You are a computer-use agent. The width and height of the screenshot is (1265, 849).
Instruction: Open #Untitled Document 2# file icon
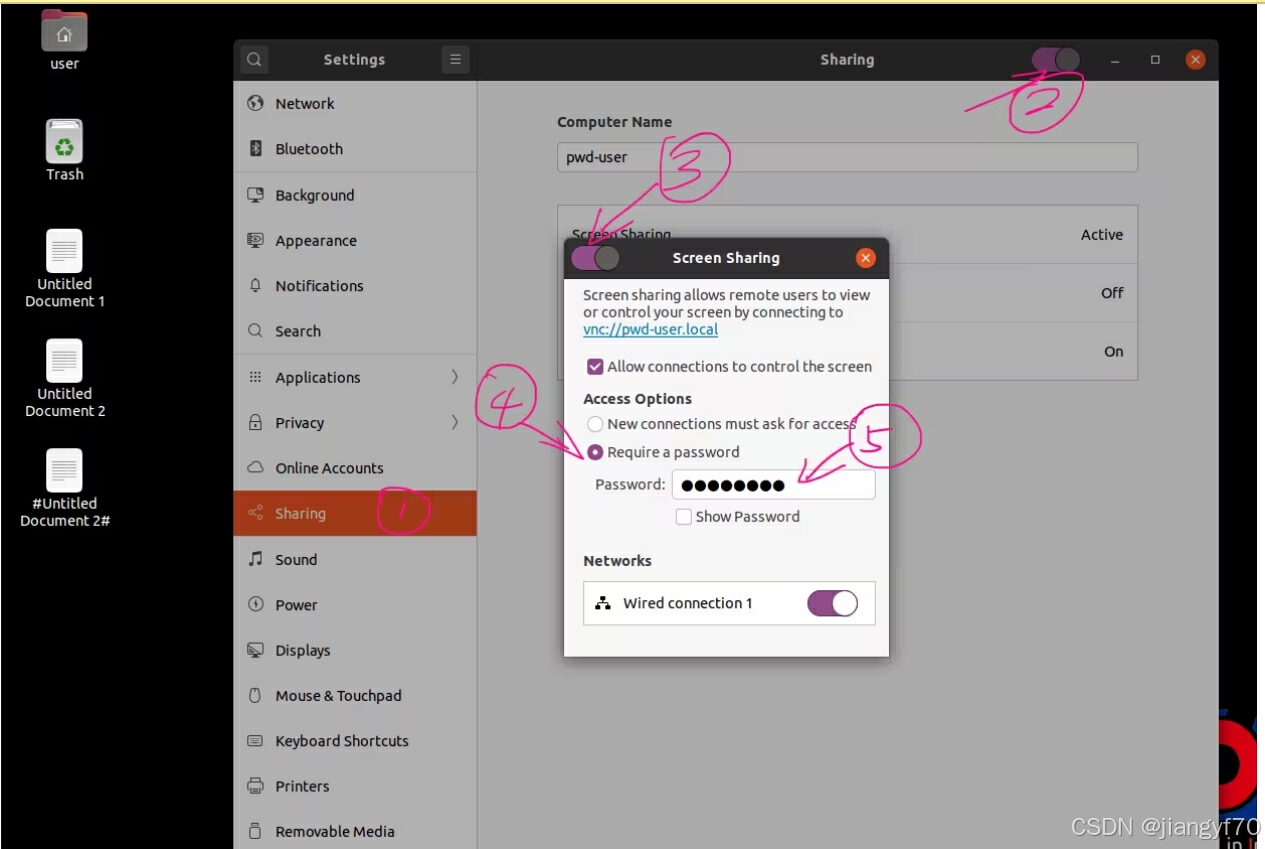coord(64,471)
